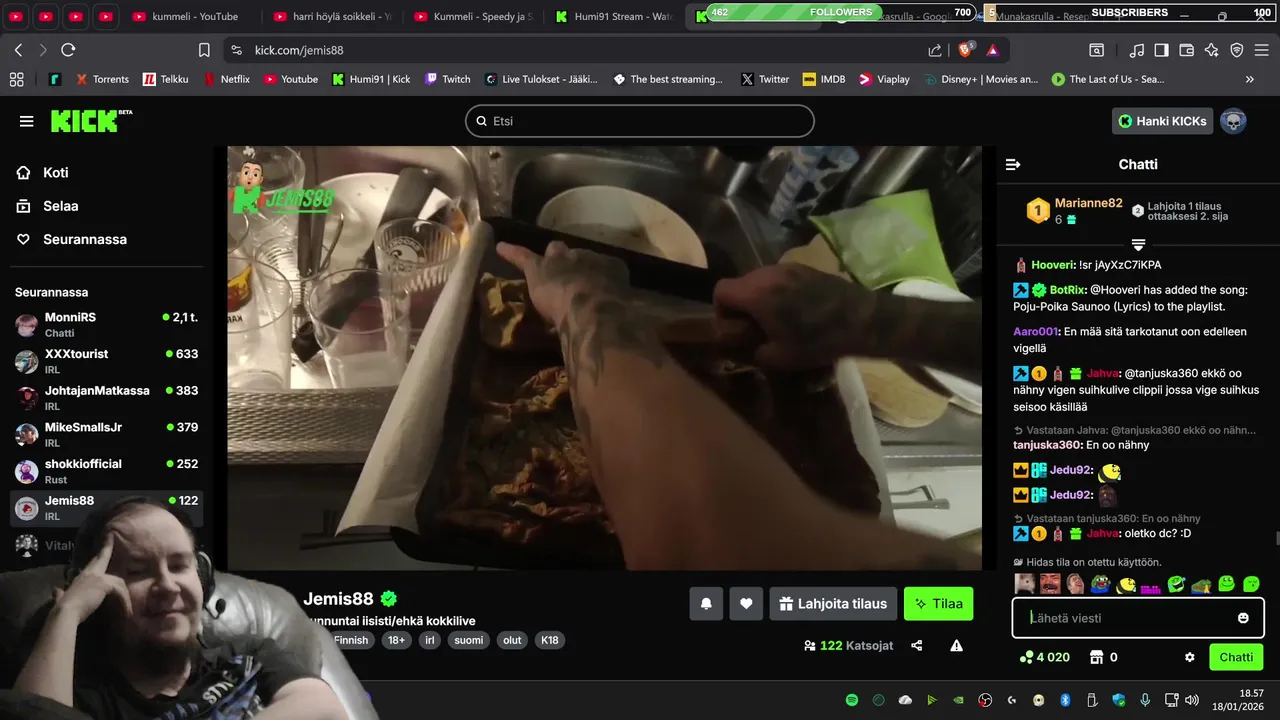Open the Brave Leo AI sparkle icon
The width and height of the screenshot is (1280, 720).
[1211, 50]
